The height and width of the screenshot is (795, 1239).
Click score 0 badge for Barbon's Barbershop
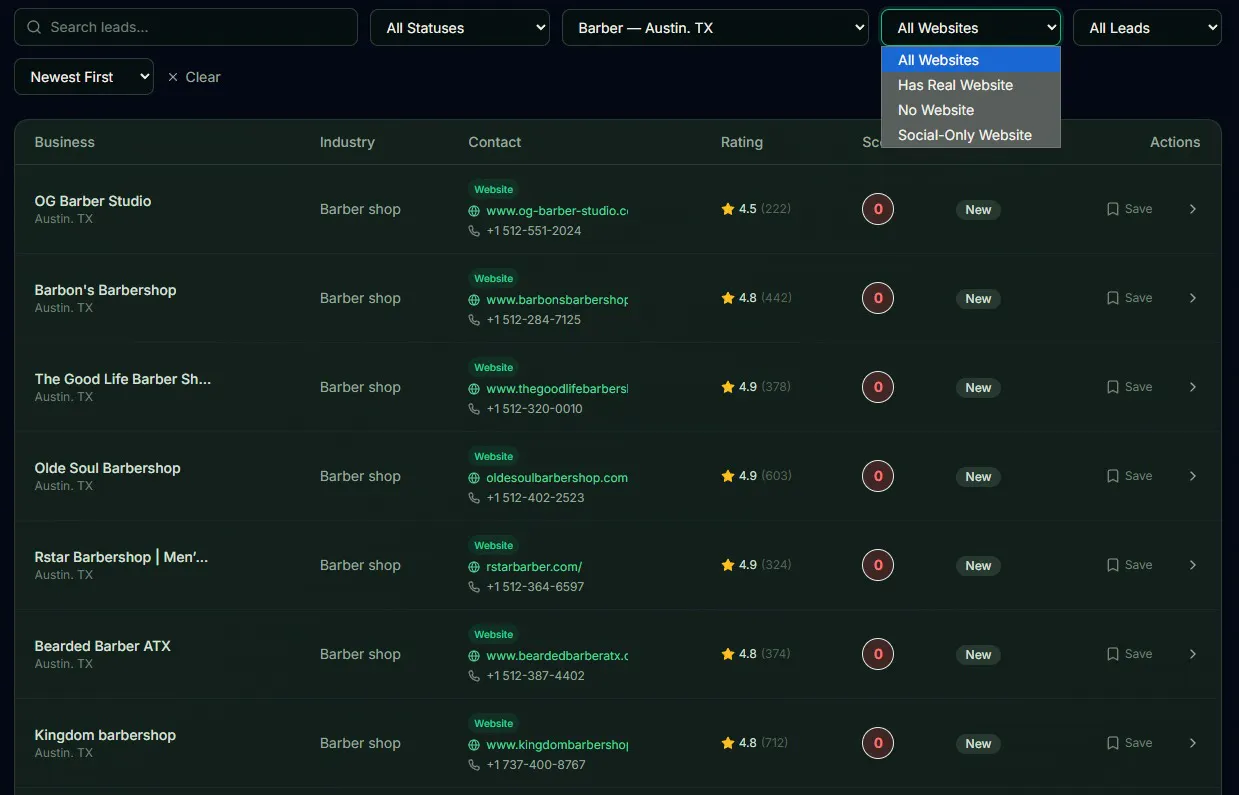[x=878, y=298]
